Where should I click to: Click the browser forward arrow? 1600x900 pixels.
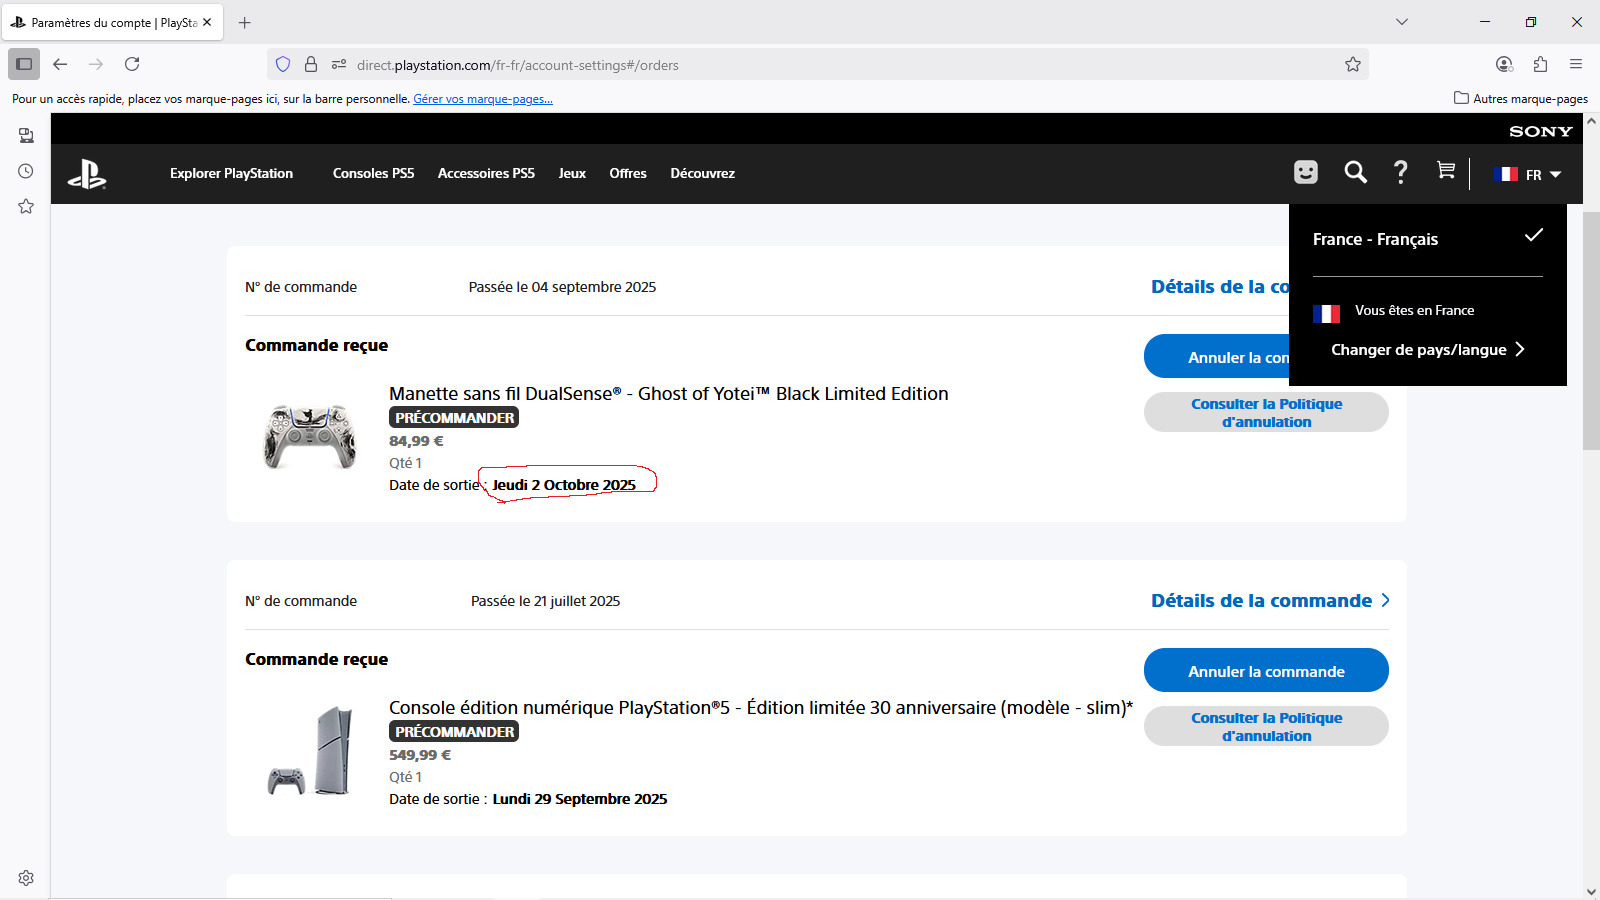point(96,64)
